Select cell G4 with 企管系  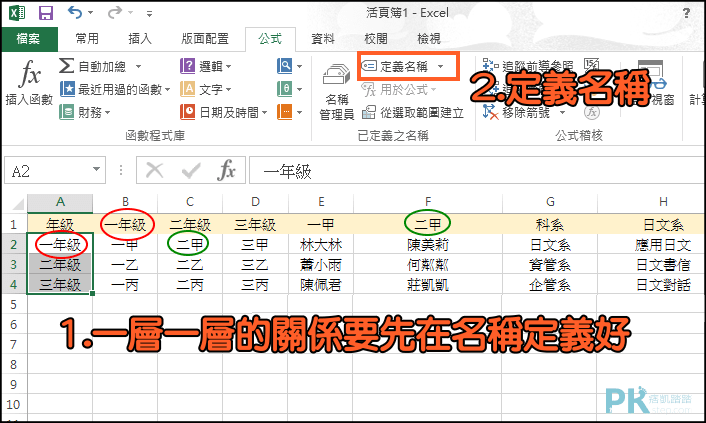550,285
